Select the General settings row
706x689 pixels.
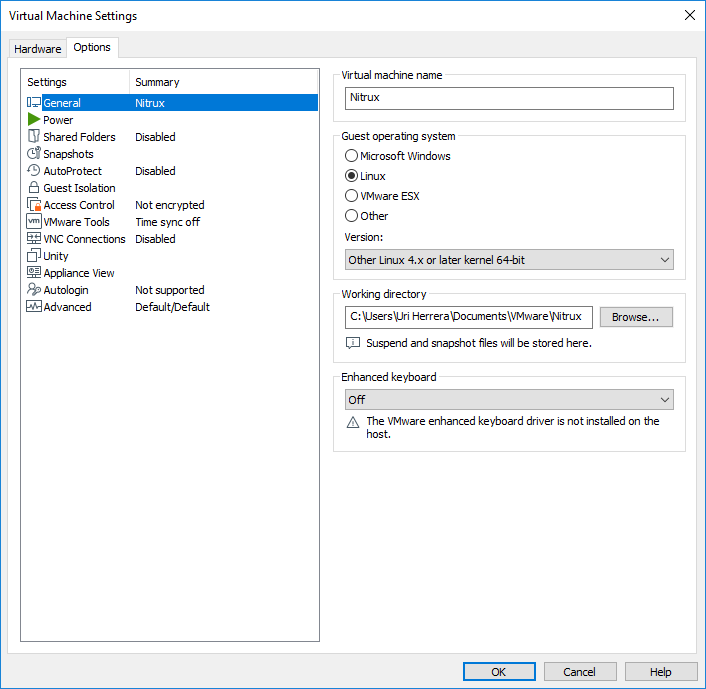[x=172, y=103]
